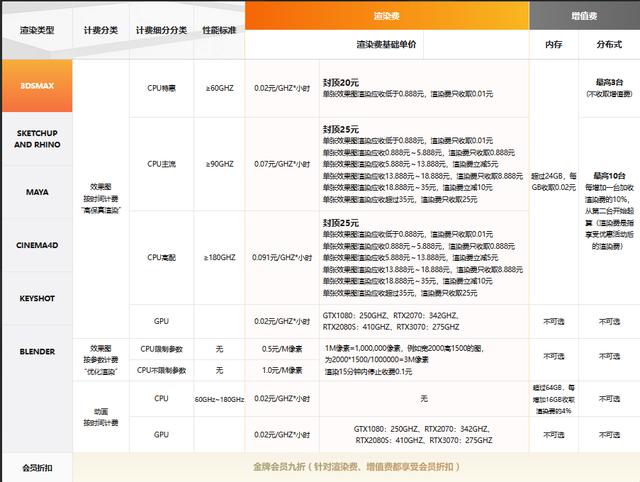The image size is (640, 482).
Task: Click the 渲染类型 column header
Action: 37,30
